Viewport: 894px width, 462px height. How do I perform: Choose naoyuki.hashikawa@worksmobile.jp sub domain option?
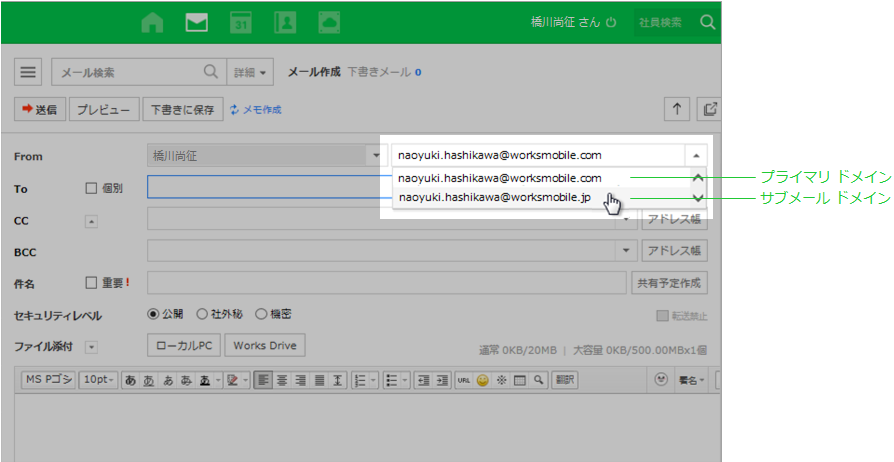[495, 197]
